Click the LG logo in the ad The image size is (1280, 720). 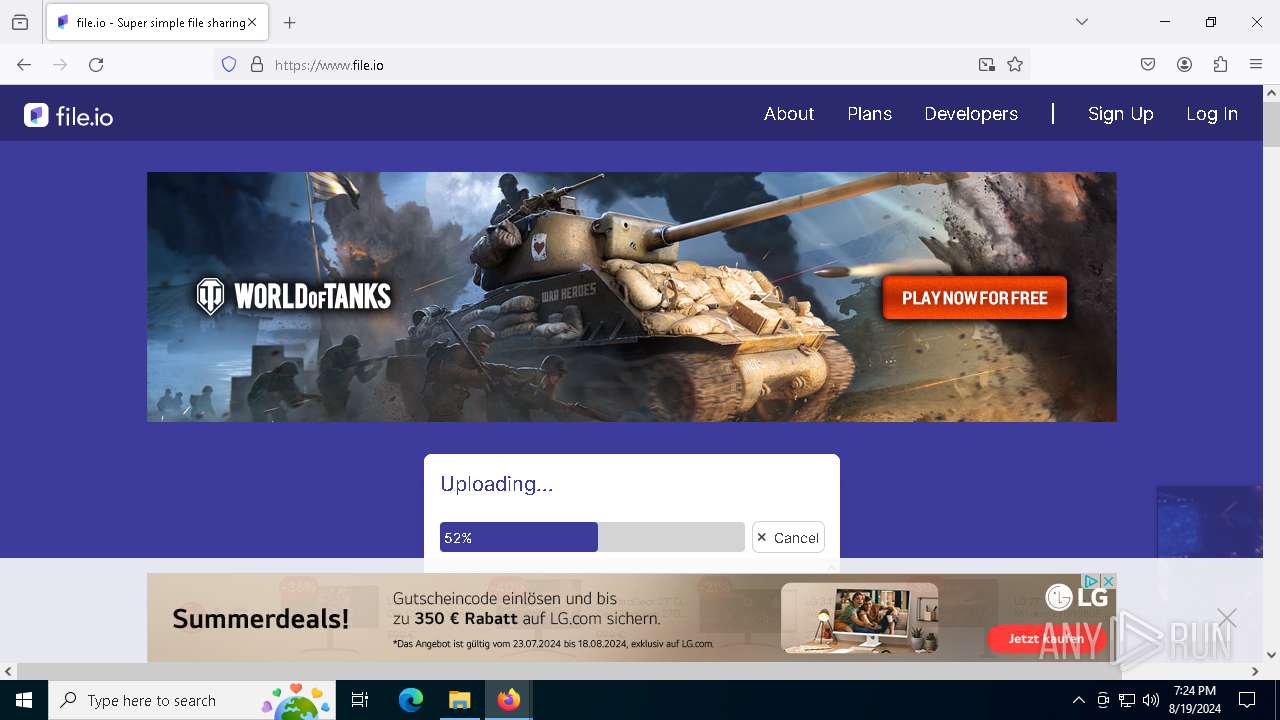[x=1076, y=598]
